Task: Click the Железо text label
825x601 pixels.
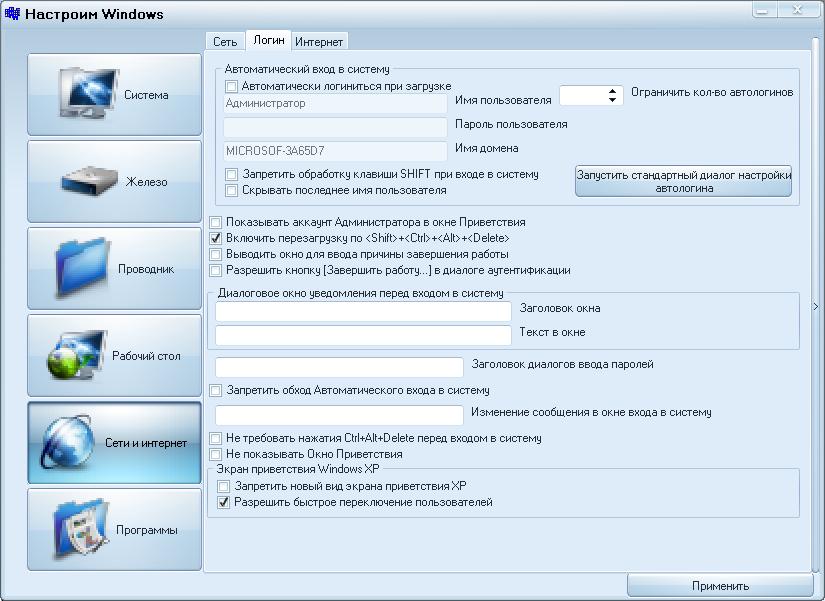Action: [147, 182]
